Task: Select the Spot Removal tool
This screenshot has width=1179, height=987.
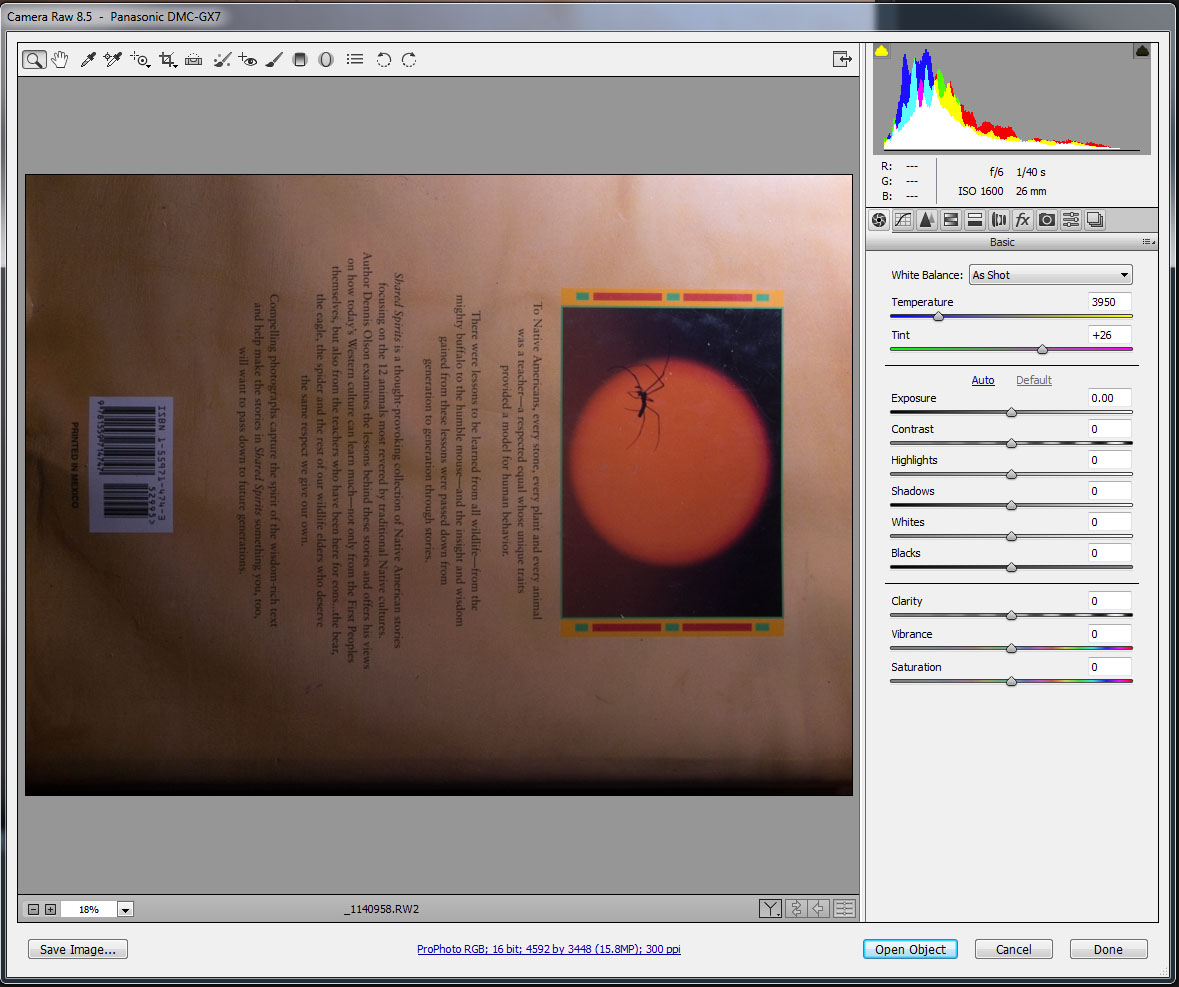Action: click(222, 59)
